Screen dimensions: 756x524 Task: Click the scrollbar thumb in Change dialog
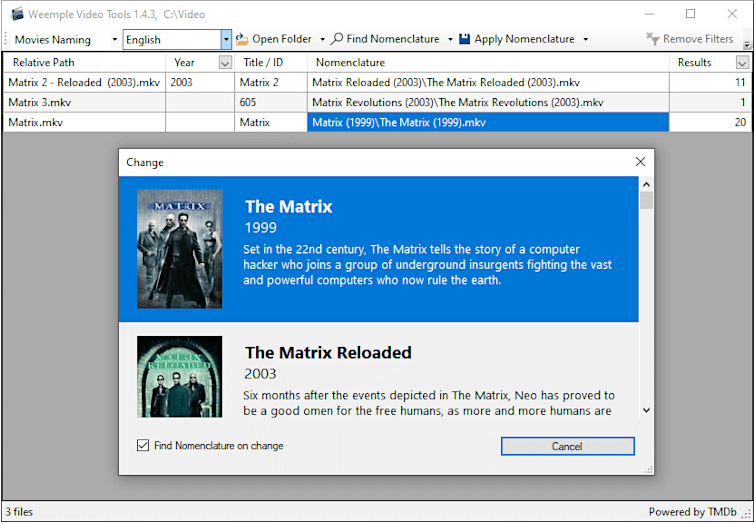tap(647, 200)
